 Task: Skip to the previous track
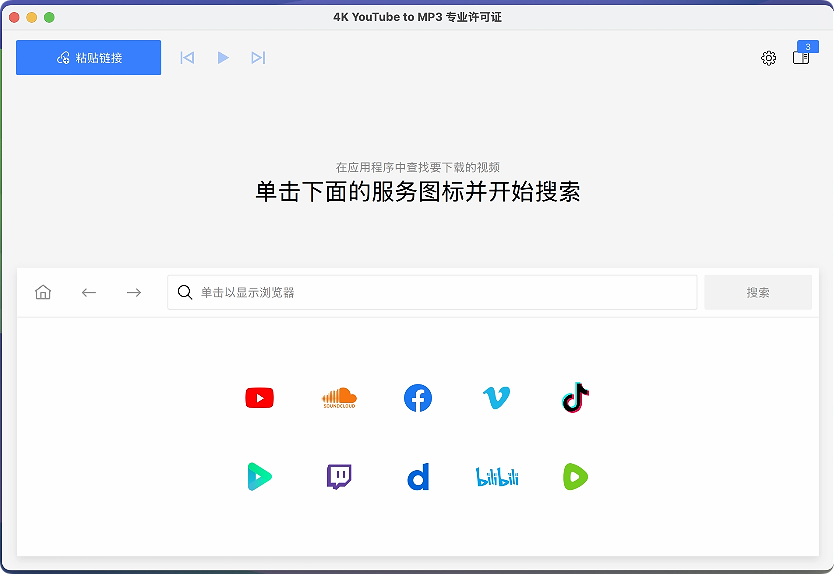(187, 58)
